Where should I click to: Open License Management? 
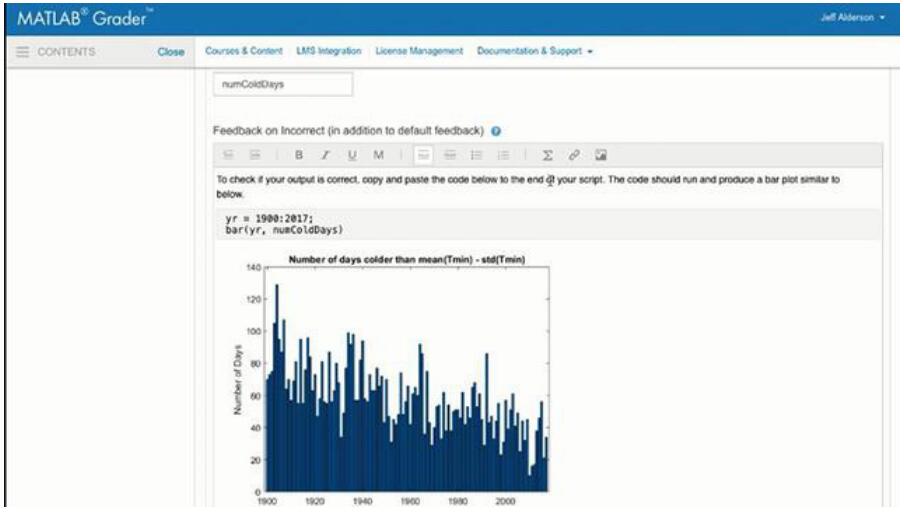(419, 51)
